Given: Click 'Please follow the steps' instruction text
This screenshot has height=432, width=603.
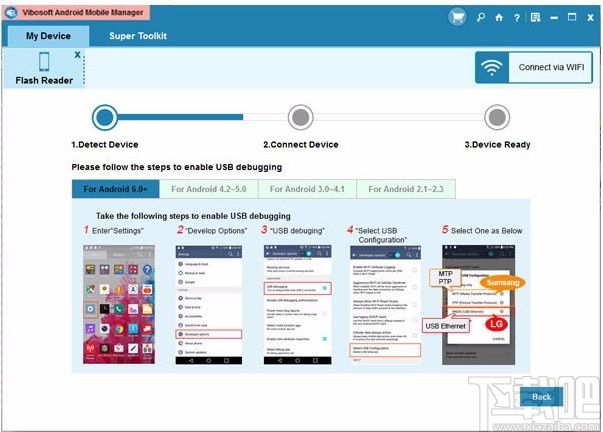Looking at the screenshot, I should pos(177,167).
